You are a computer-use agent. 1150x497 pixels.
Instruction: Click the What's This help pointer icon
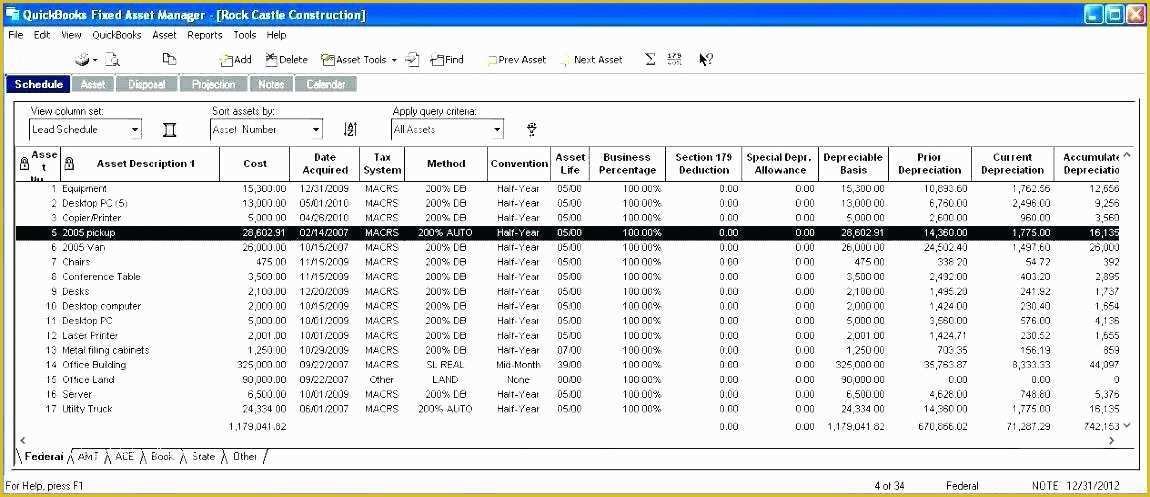[706, 59]
